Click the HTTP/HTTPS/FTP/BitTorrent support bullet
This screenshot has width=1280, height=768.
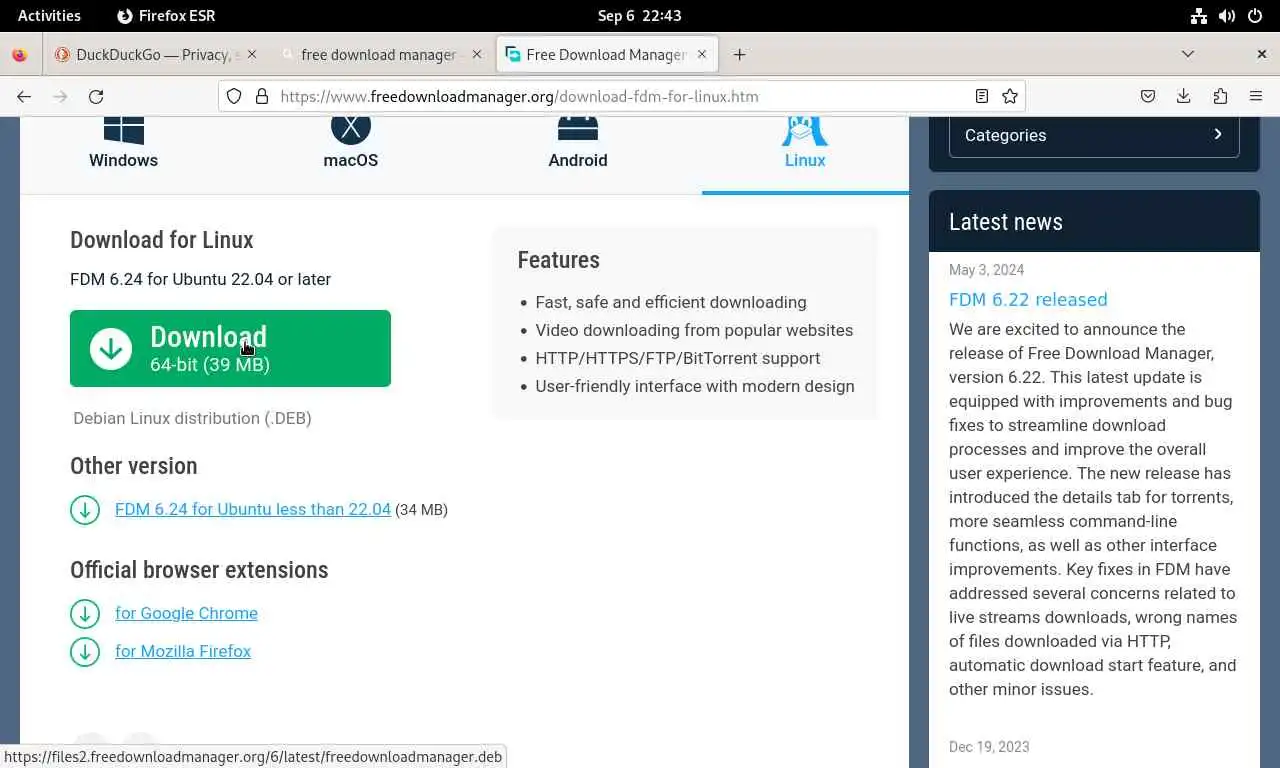[x=678, y=358]
